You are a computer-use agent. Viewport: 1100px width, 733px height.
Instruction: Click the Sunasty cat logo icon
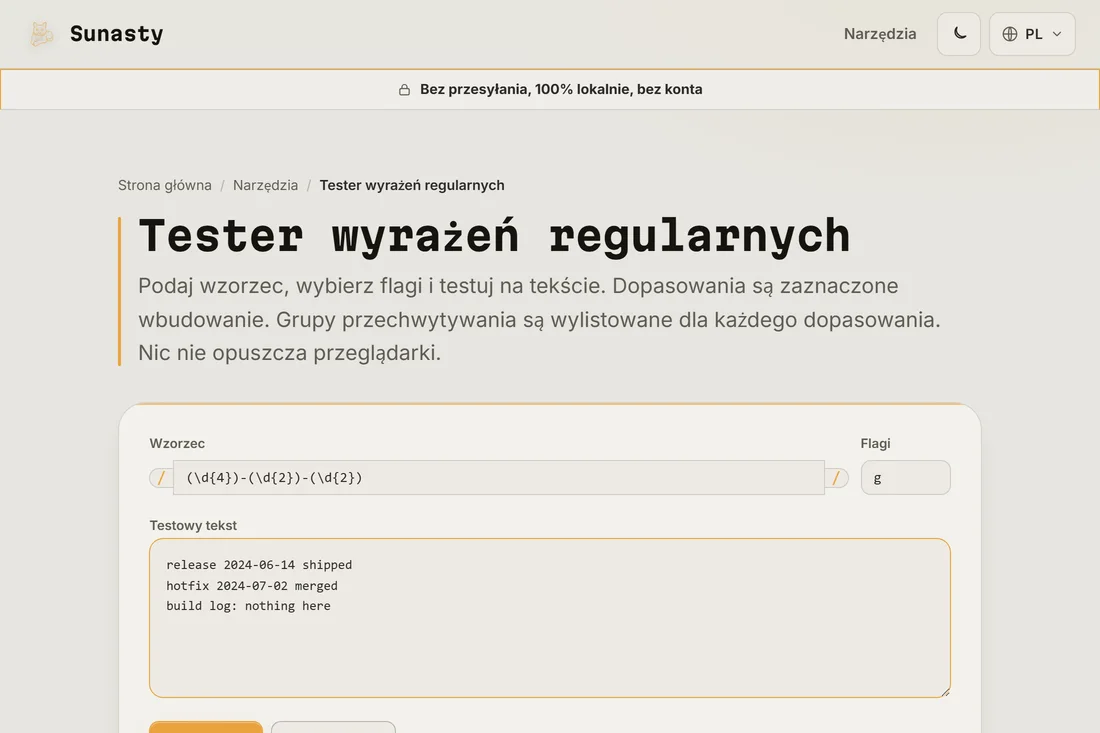click(x=41, y=34)
